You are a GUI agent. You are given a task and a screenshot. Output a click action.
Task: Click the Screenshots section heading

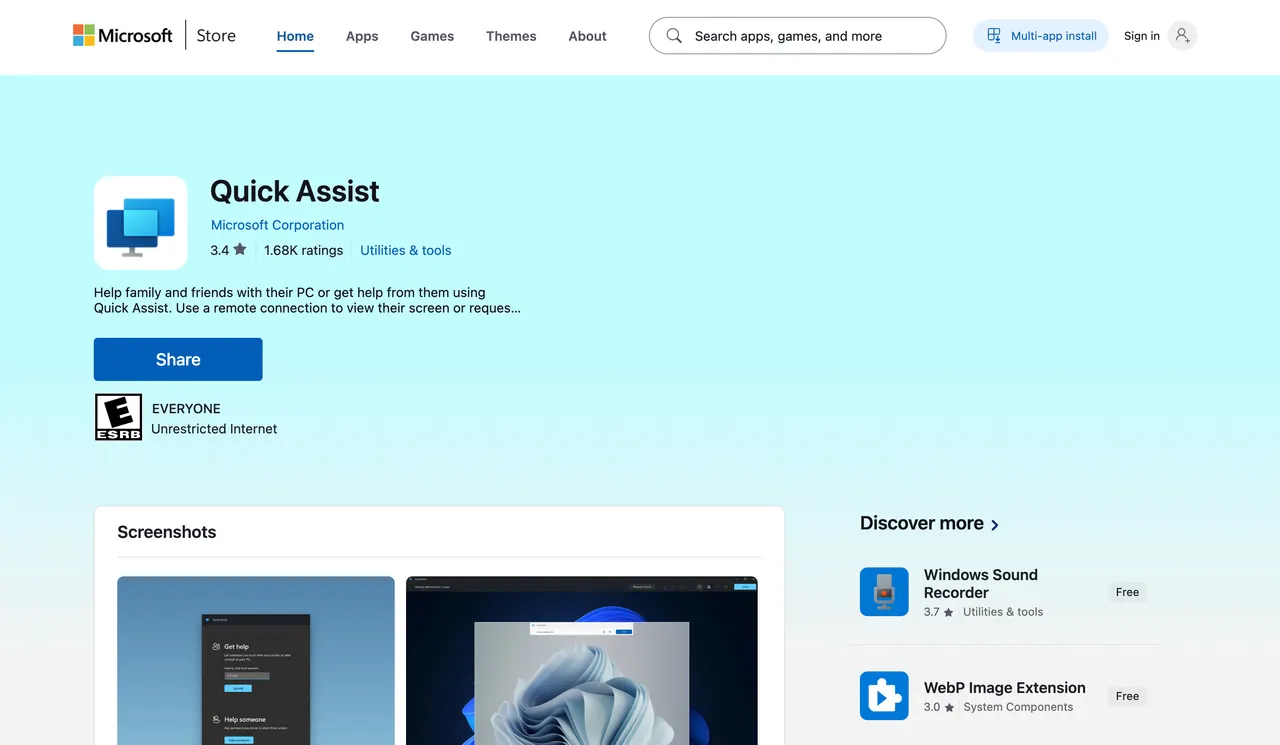pyautogui.click(x=167, y=532)
